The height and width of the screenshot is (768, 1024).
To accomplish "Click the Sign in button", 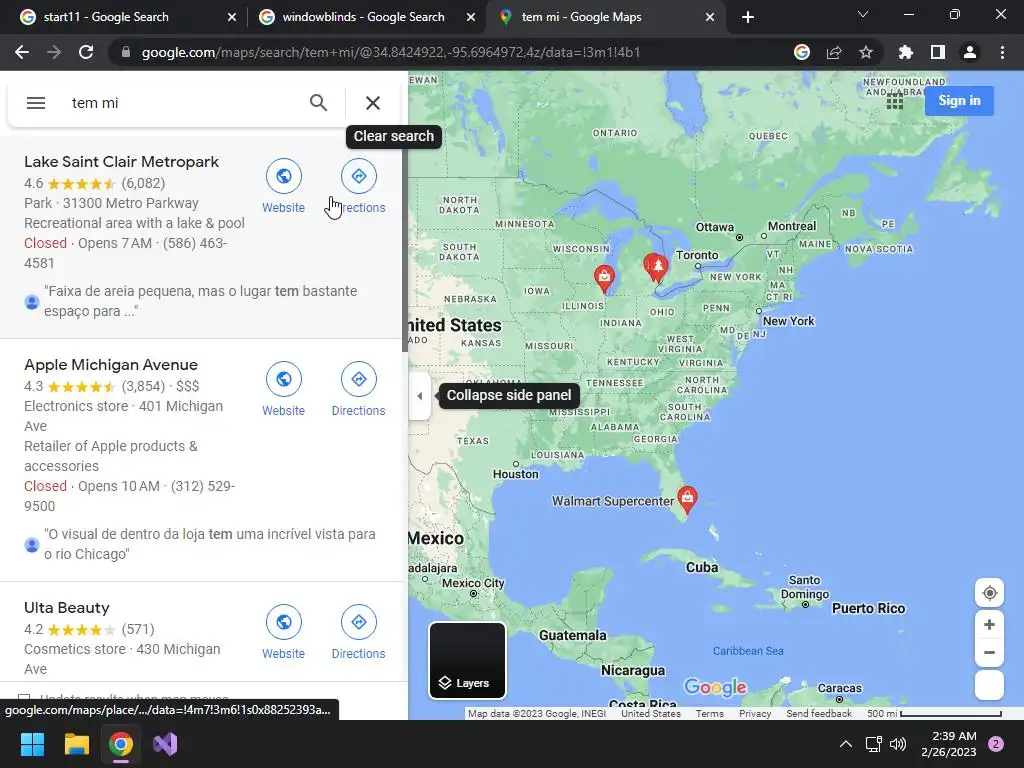I will click(959, 101).
